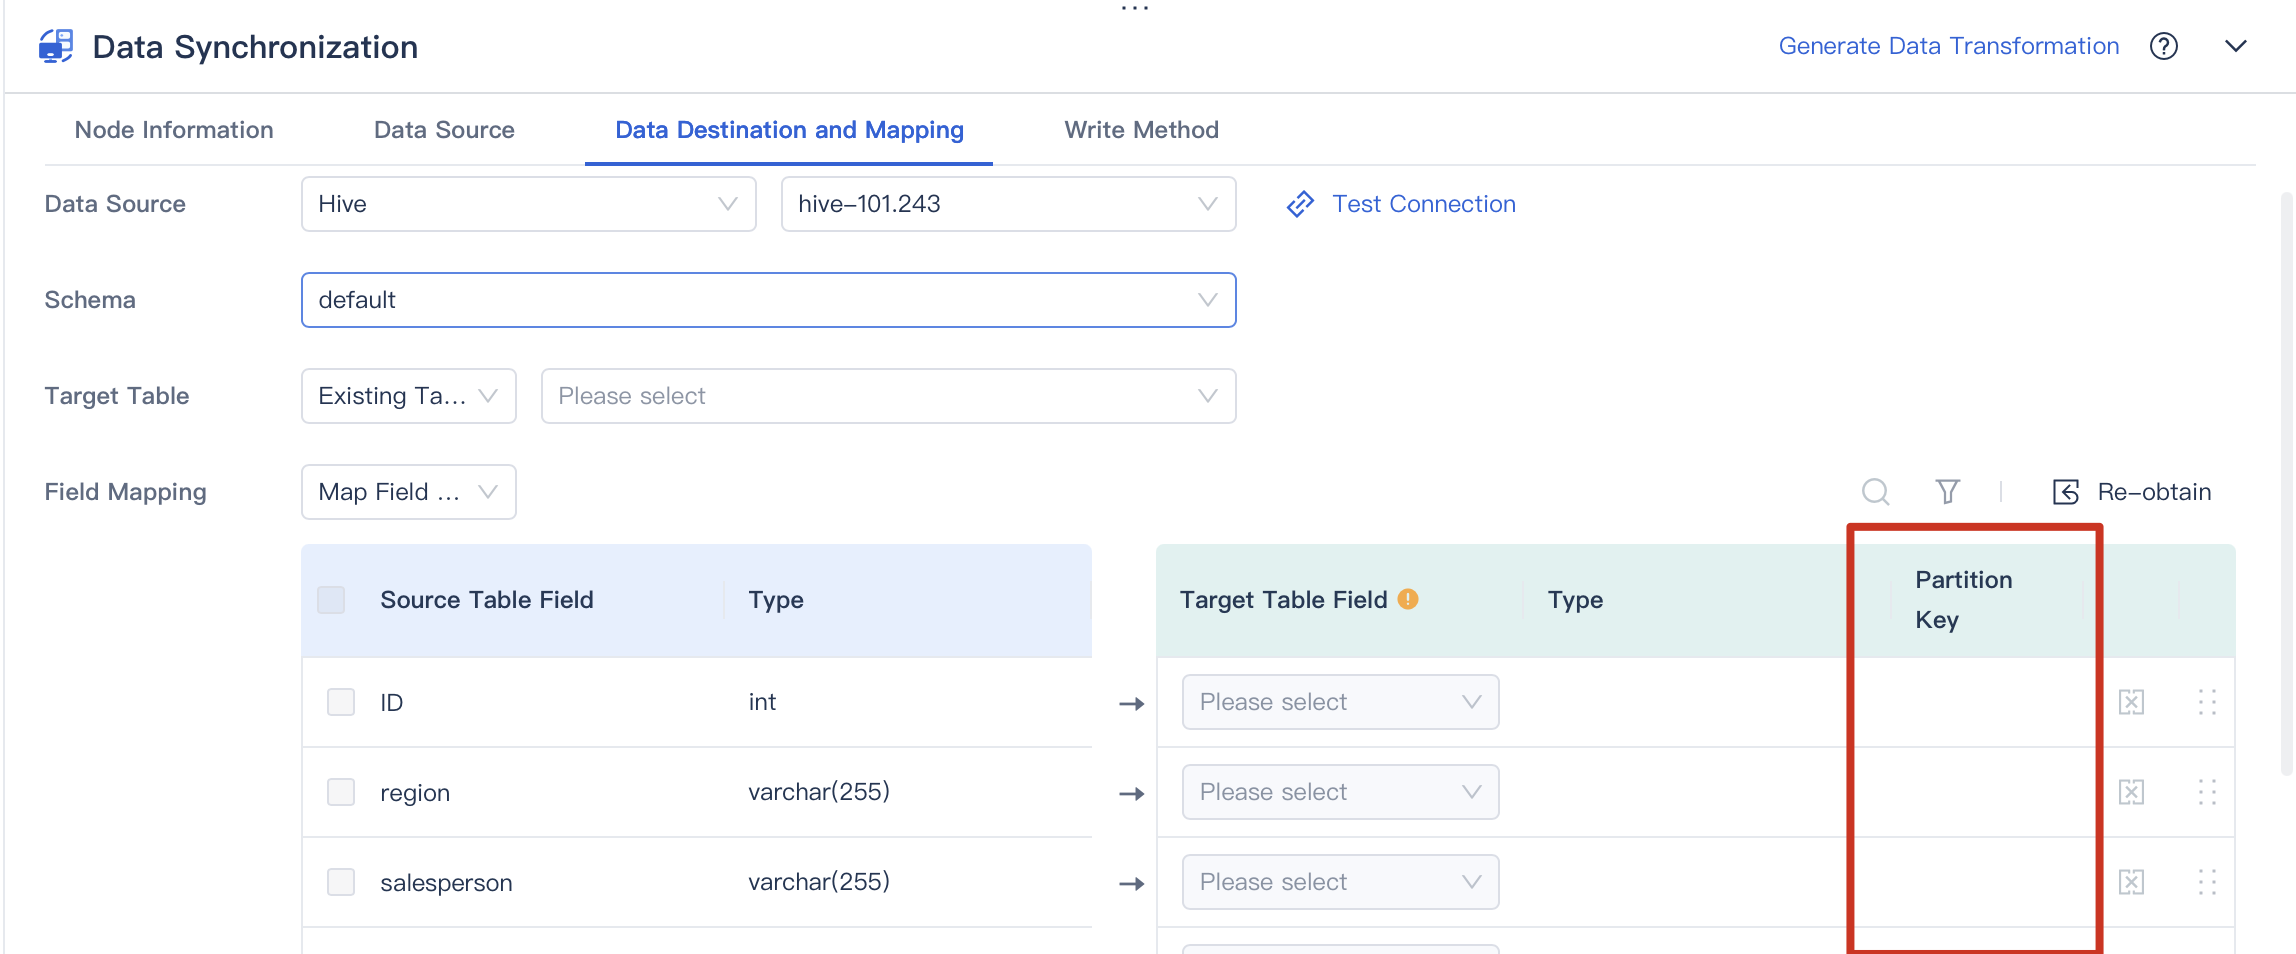The width and height of the screenshot is (2296, 954).
Task: Open target field dropdown for salesperson row
Action: [1340, 882]
